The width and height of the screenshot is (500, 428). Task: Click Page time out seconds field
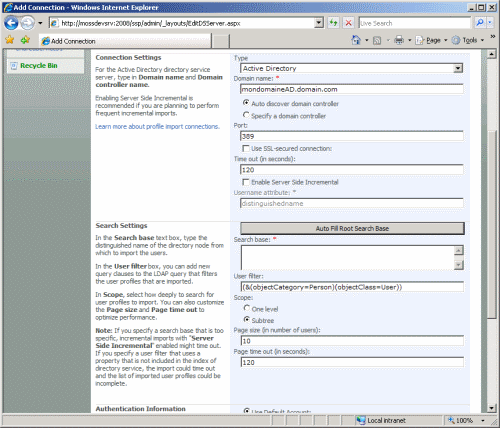click(352, 362)
